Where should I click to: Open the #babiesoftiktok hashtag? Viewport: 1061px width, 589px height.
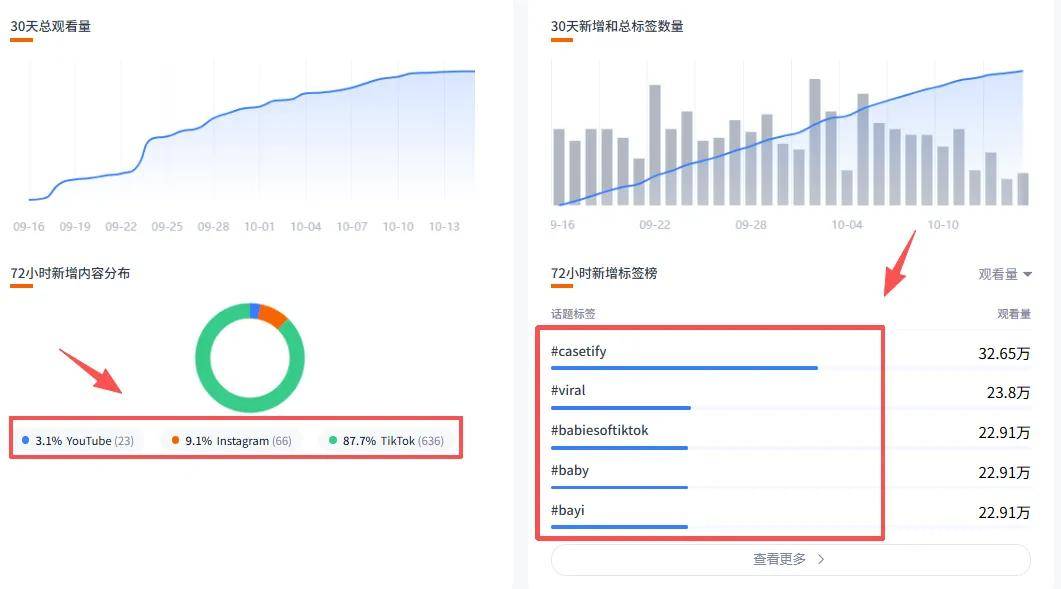click(599, 431)
